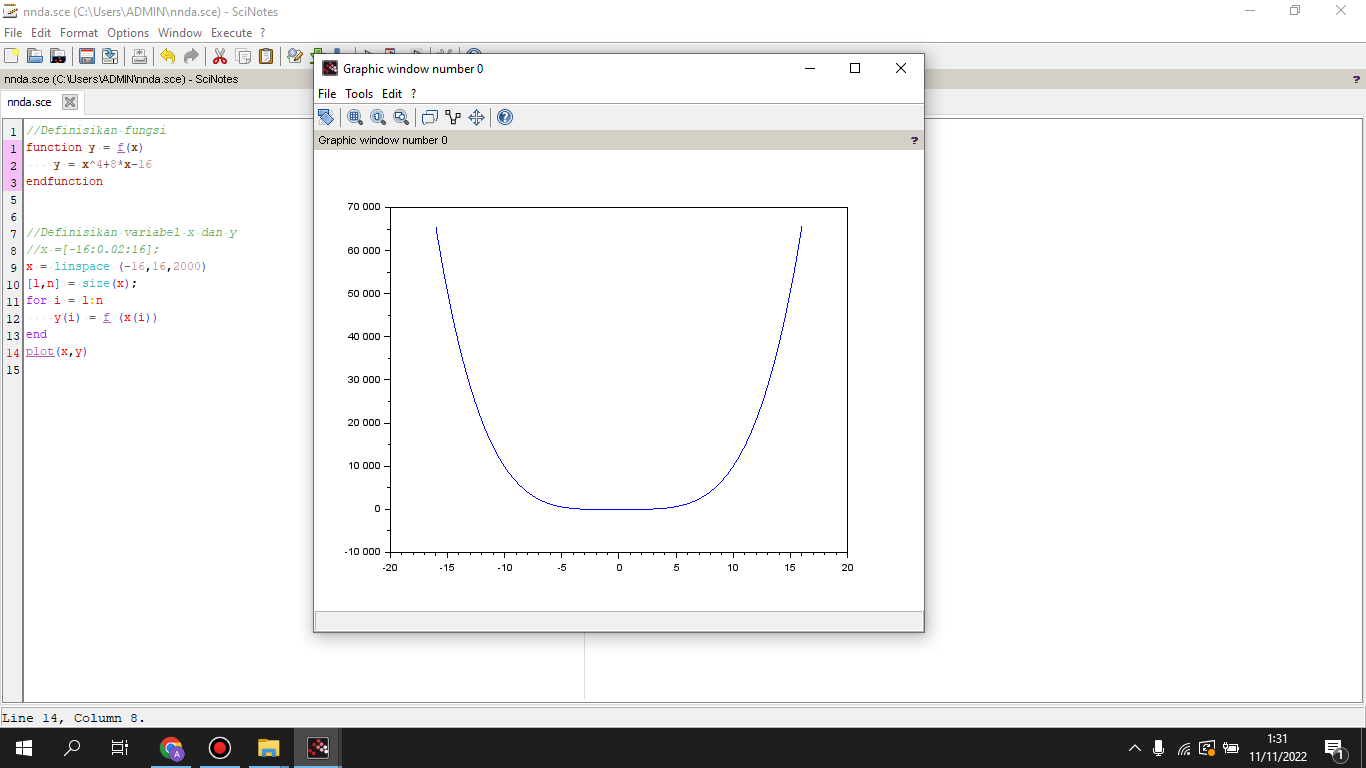Open help from Graphic window toolbar
1366x768 pixels.
tap(505, 117)
